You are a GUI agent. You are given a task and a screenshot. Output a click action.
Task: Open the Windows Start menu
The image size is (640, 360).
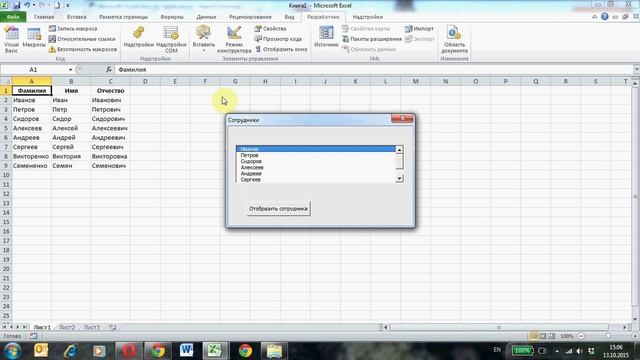12,351
